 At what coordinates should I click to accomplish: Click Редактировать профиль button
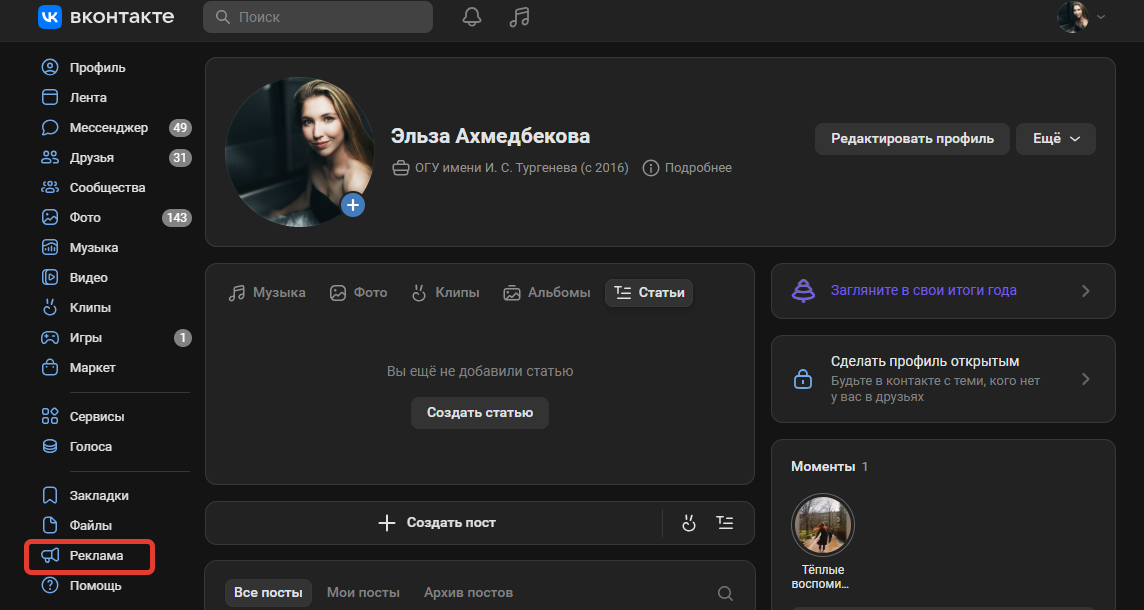912,139
